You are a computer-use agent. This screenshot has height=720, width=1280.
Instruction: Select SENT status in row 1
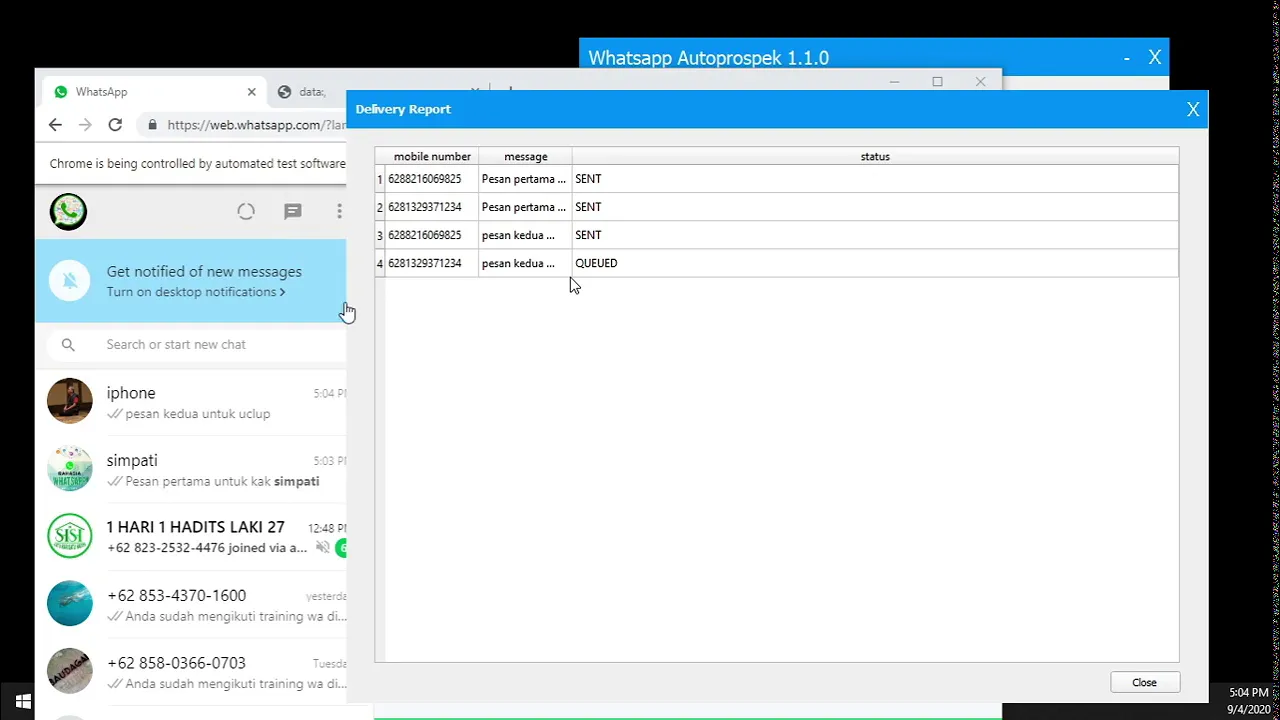click(x=875, y=179)
